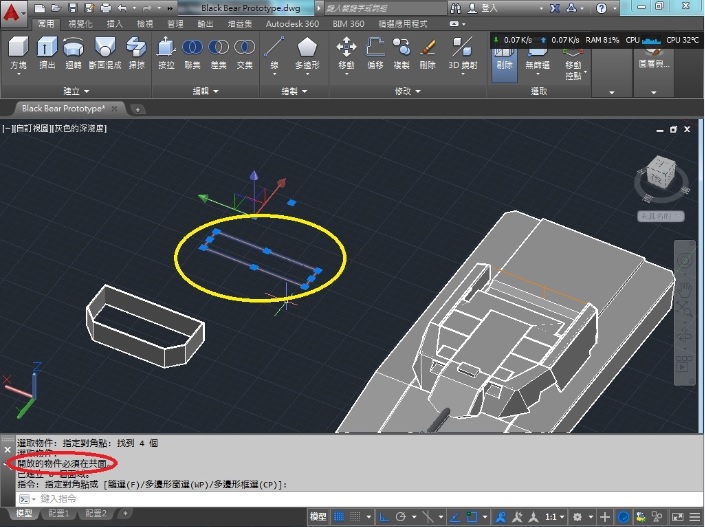The image size is (705, 527).
Task: Add a new drawing tab with plus button
Action: [x=137, y=109]
